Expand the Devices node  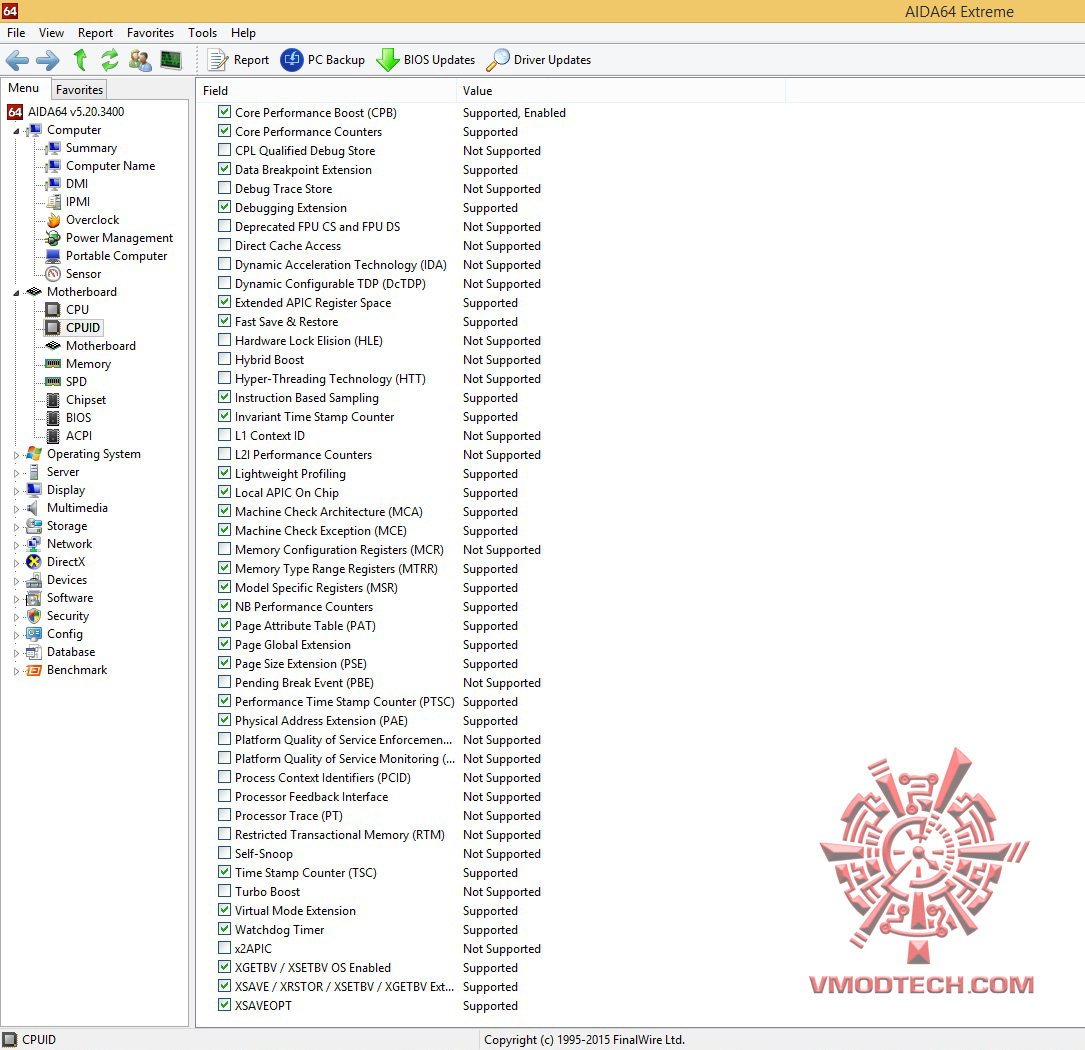(16, 581)
